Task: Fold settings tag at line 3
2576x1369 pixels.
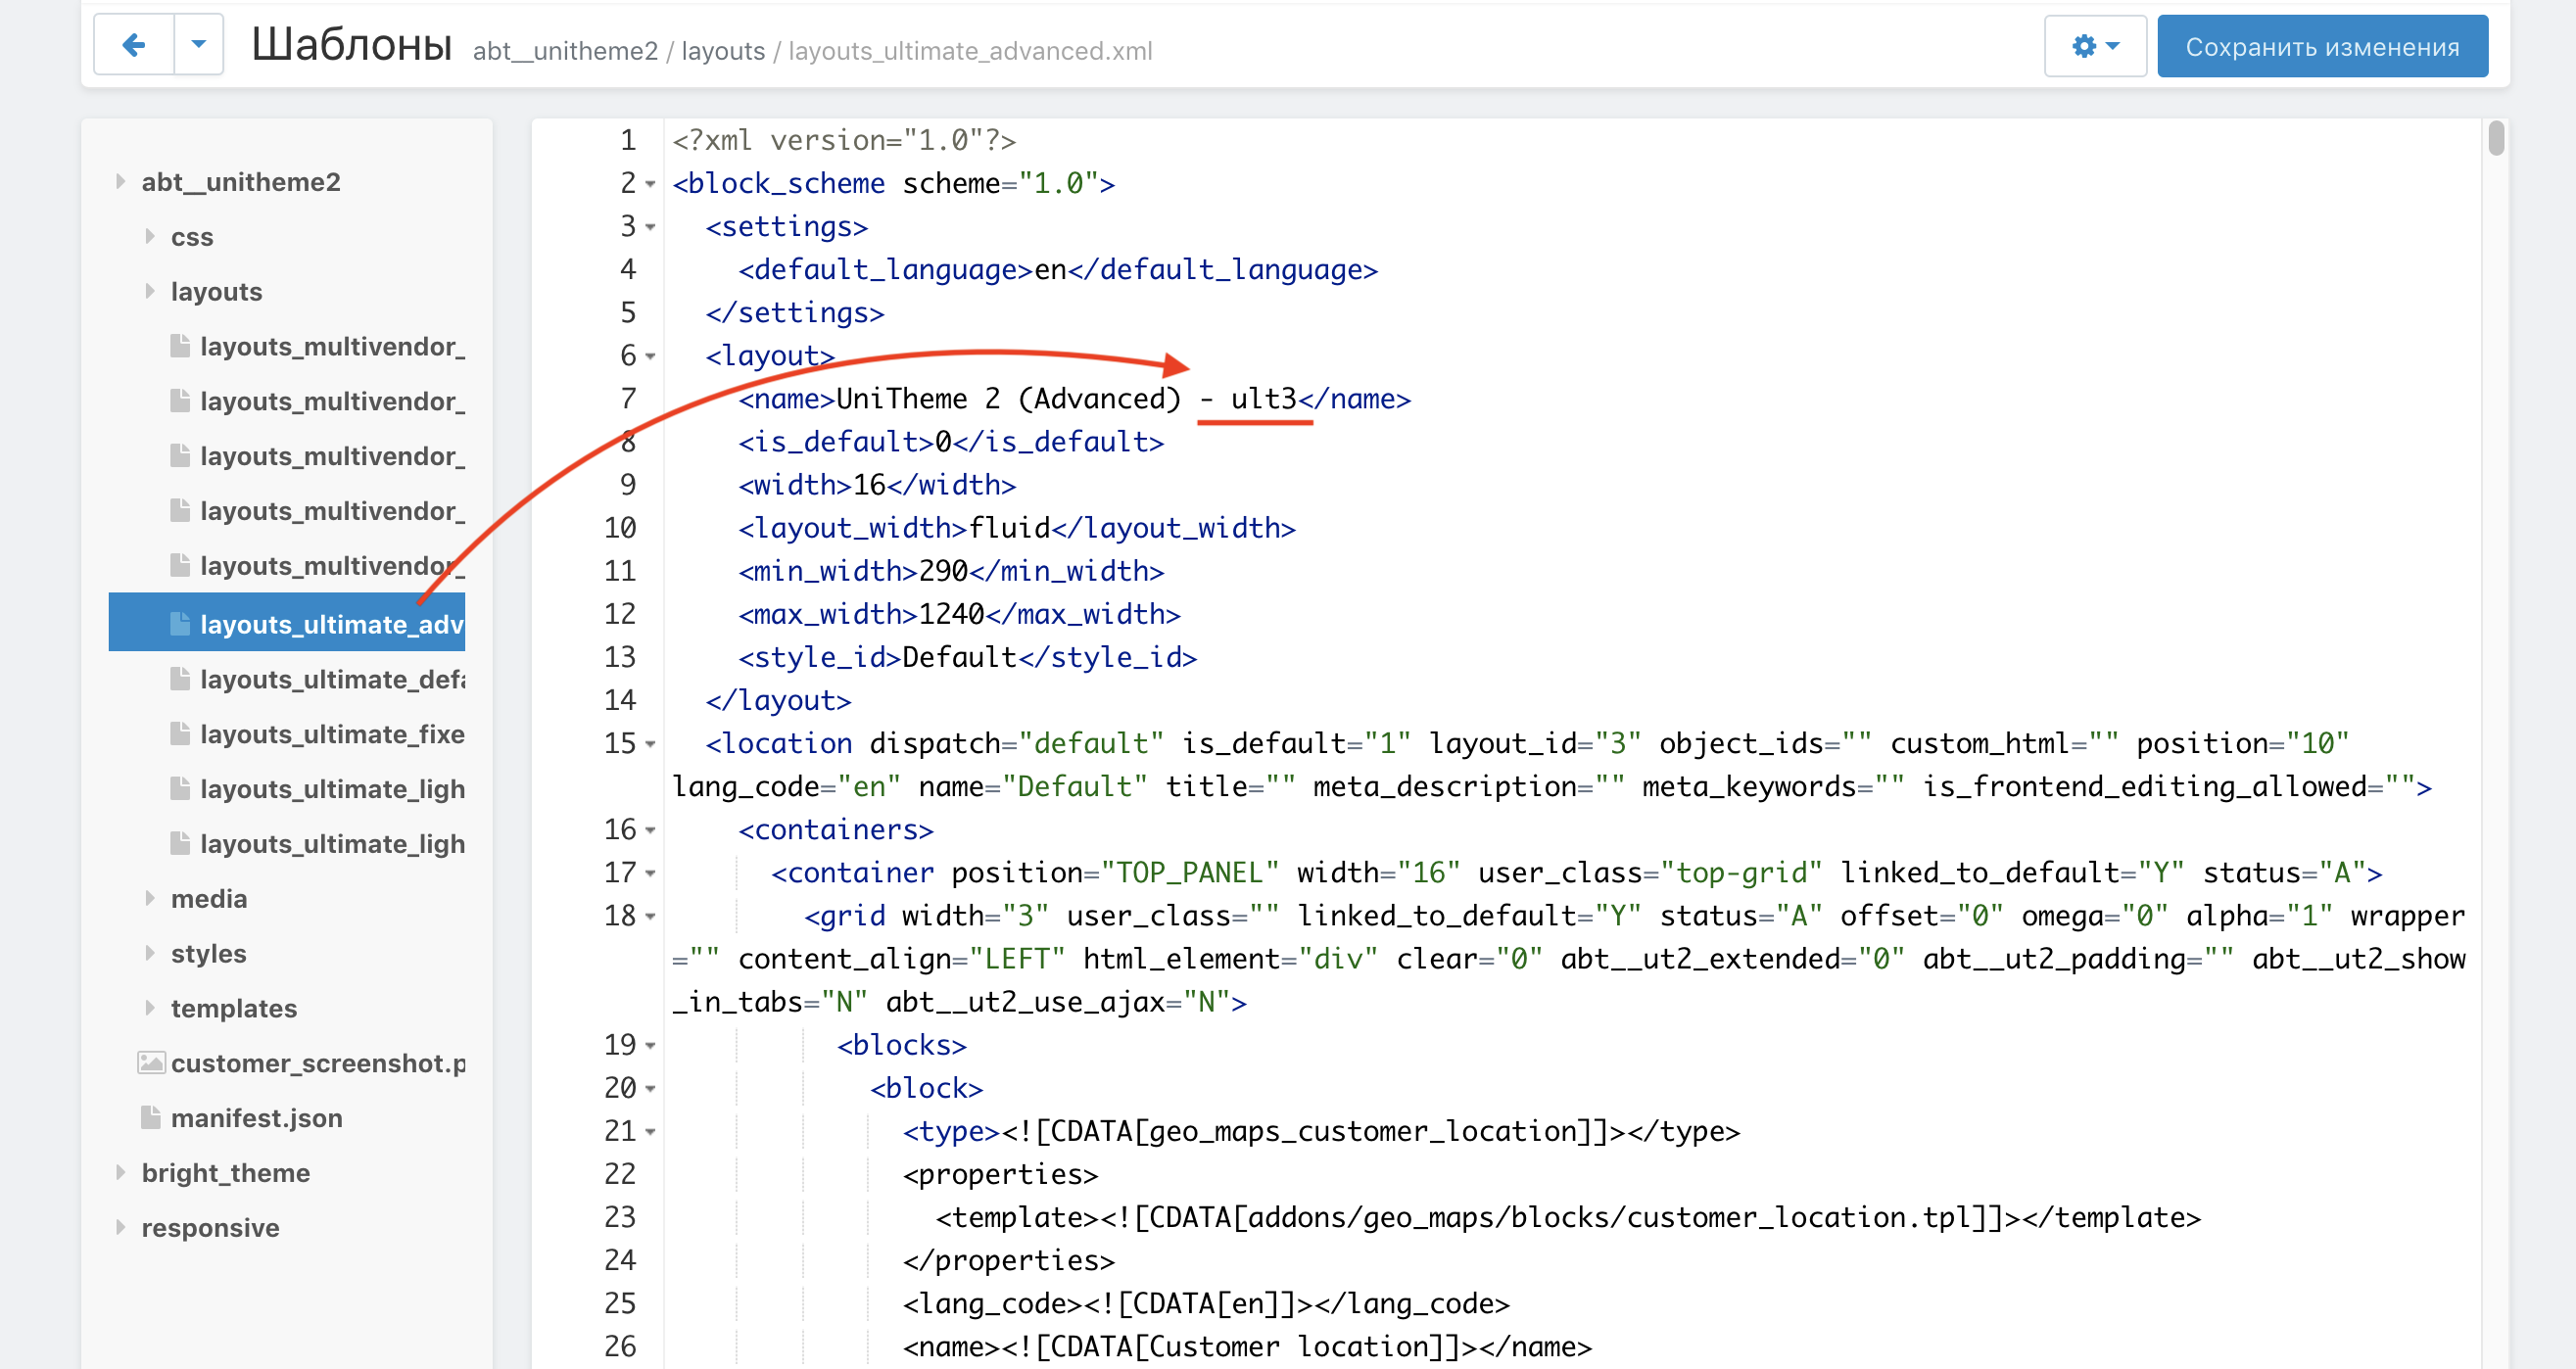Action: (650, 227)
